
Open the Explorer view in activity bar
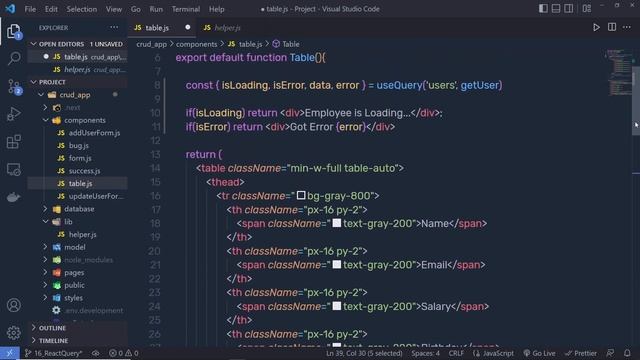tap(13, 31)
